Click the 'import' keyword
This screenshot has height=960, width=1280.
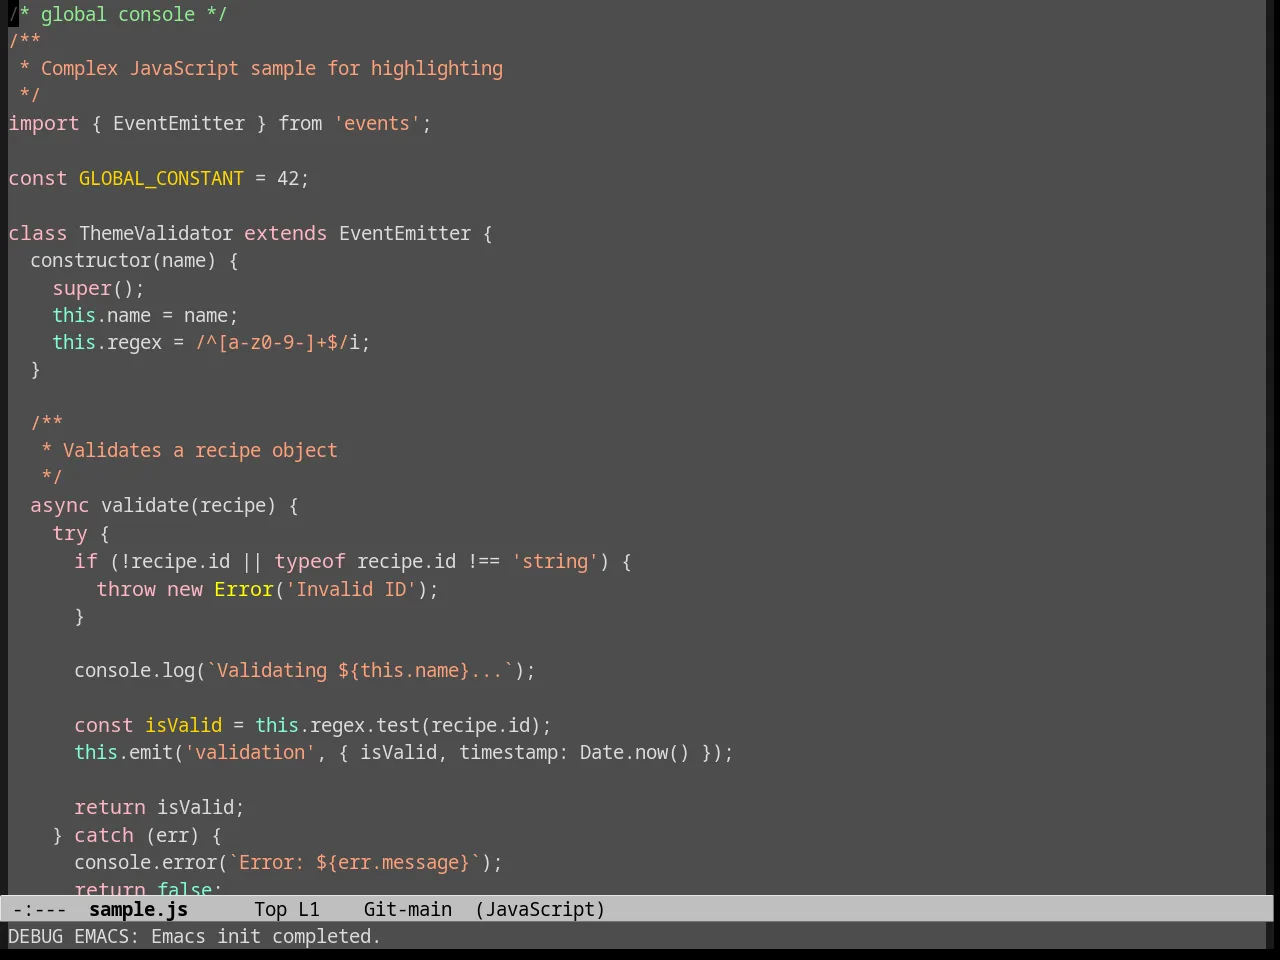pos(43,123)
